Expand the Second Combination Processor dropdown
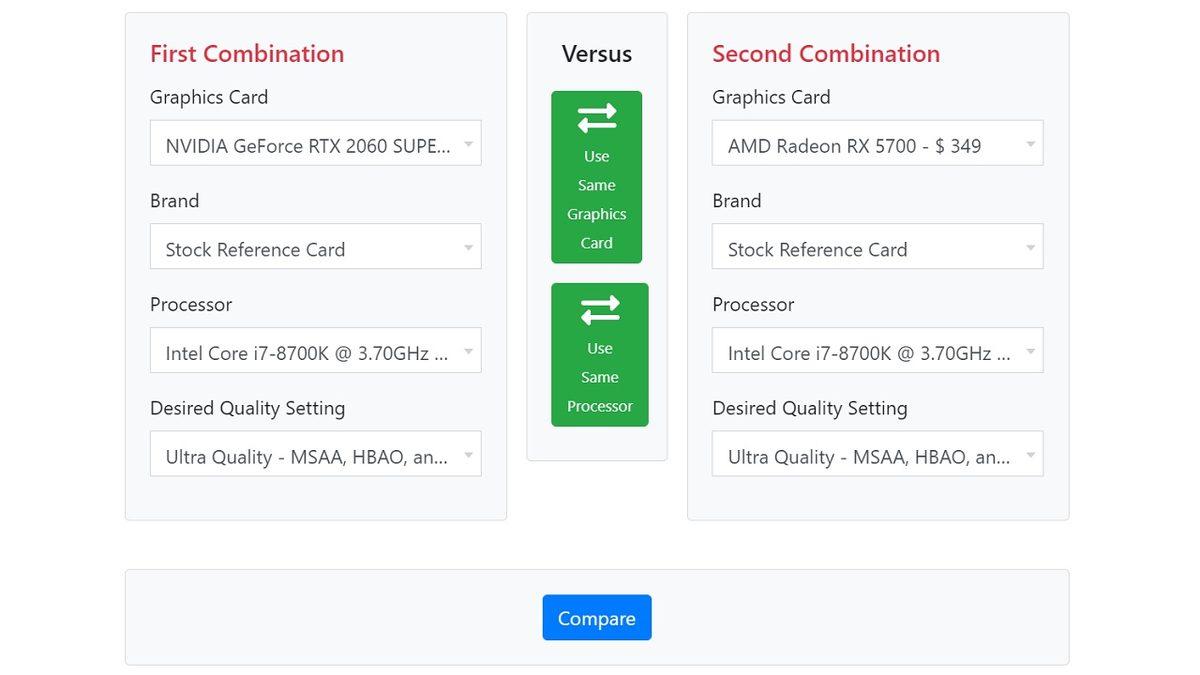The width and height of the screenshot is (1200, 675). pos(877,351)
